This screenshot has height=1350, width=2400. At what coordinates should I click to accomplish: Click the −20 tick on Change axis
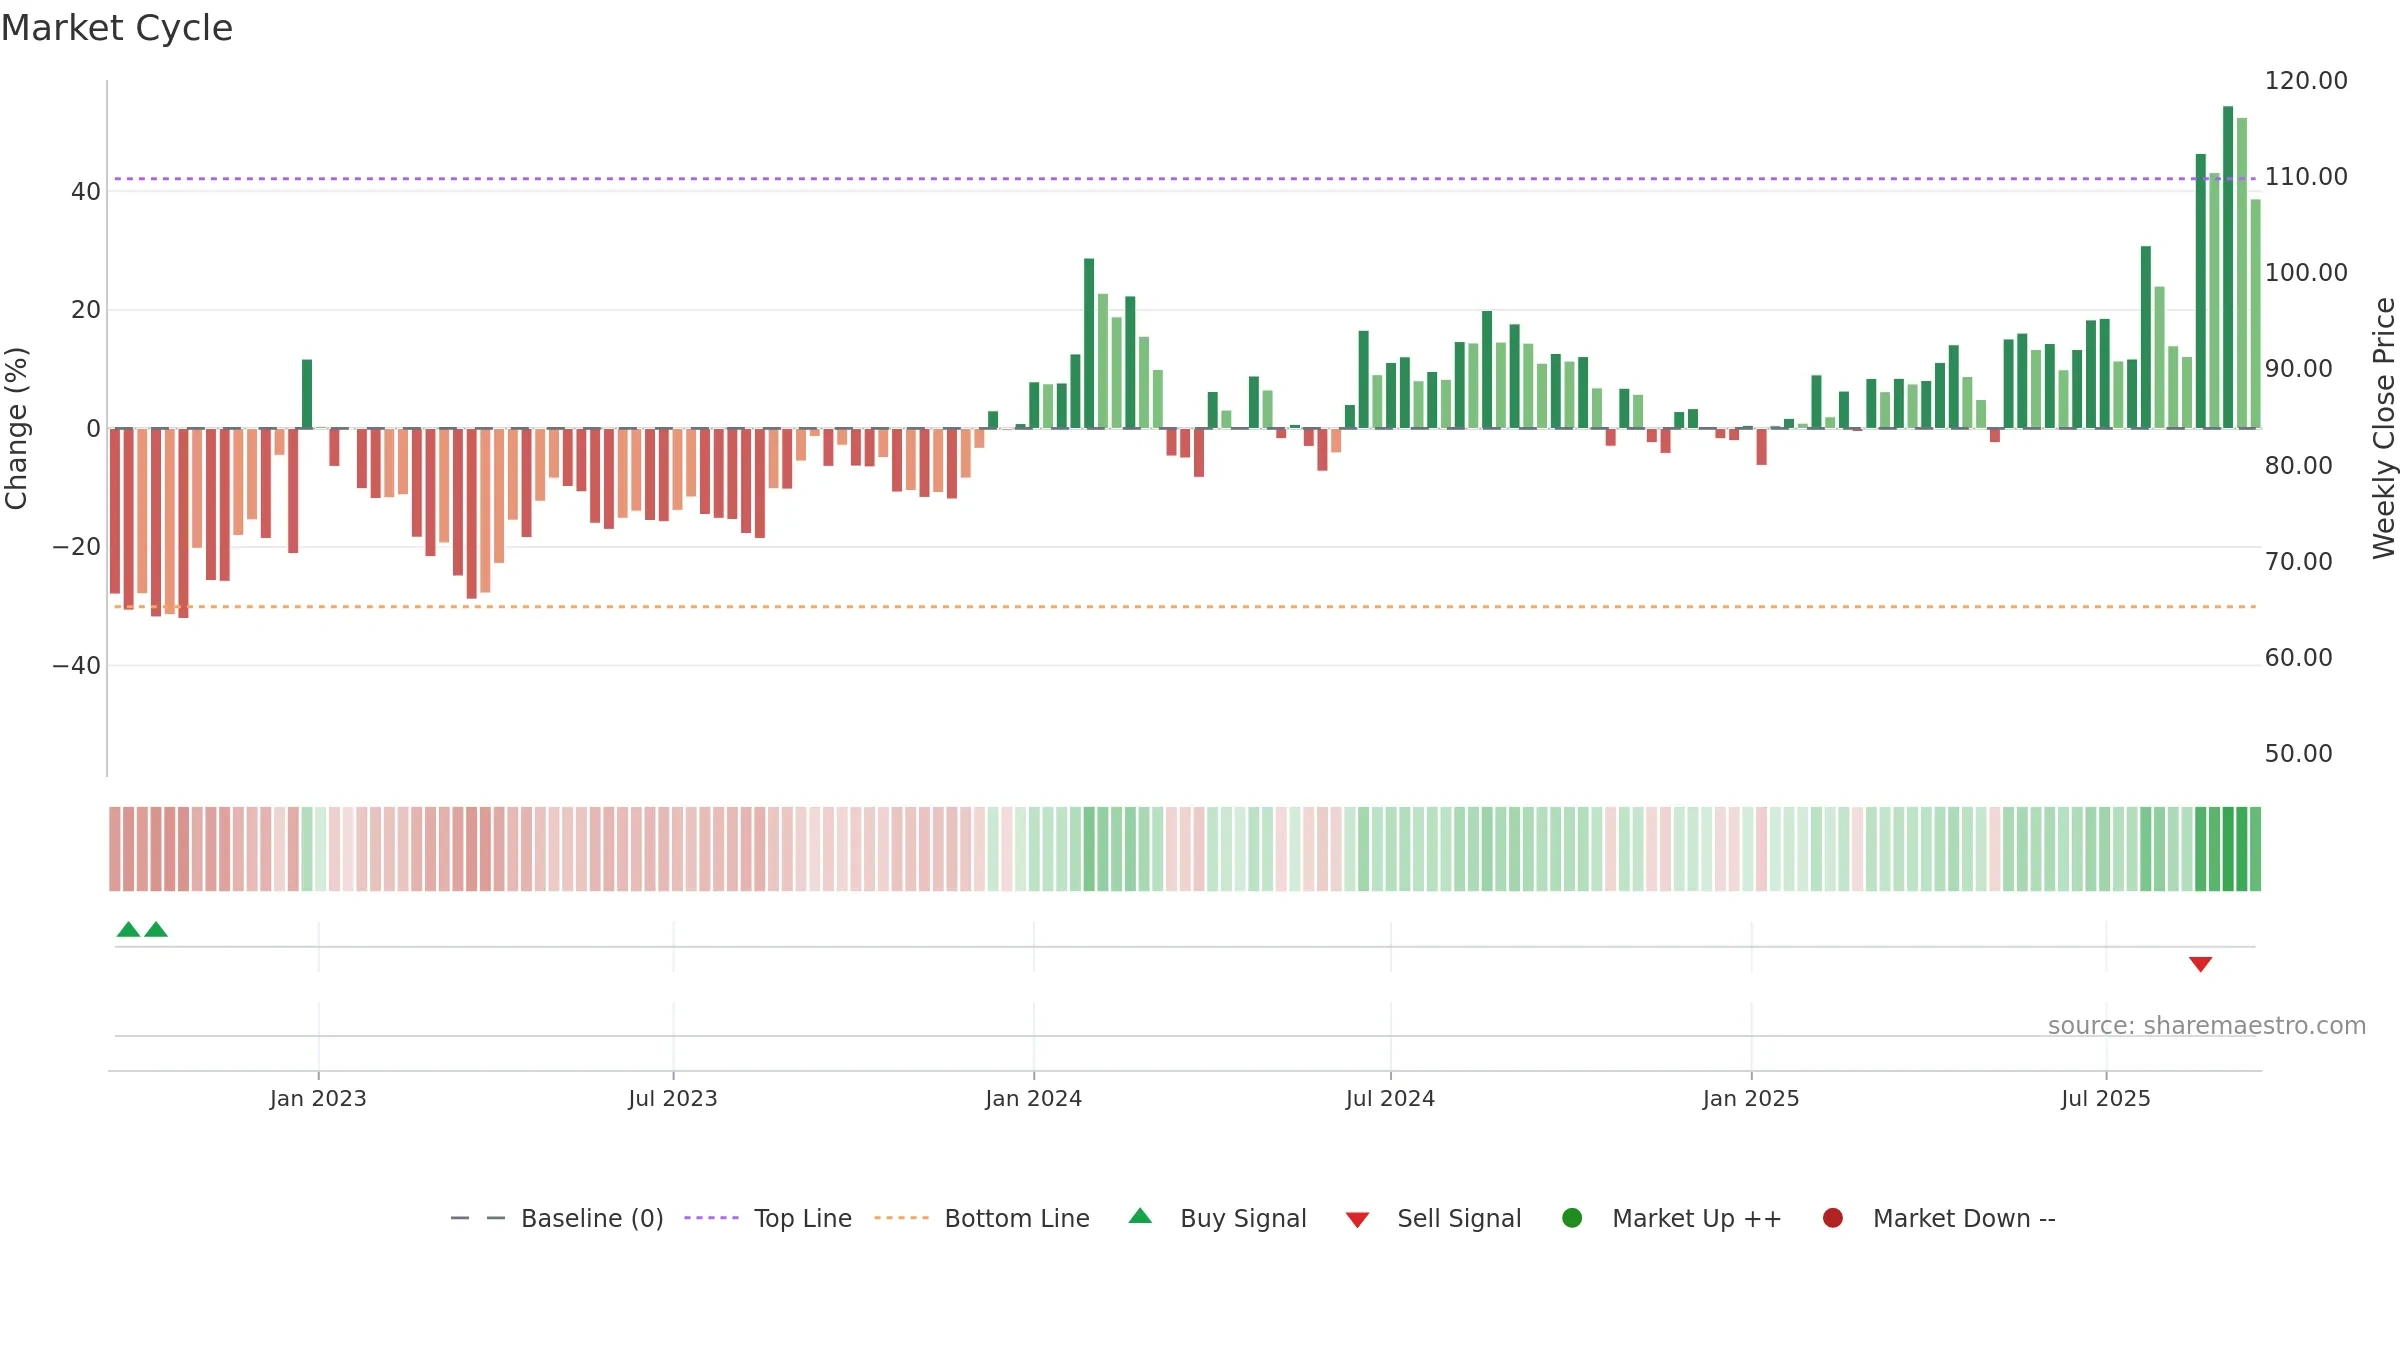pos(77,547)
